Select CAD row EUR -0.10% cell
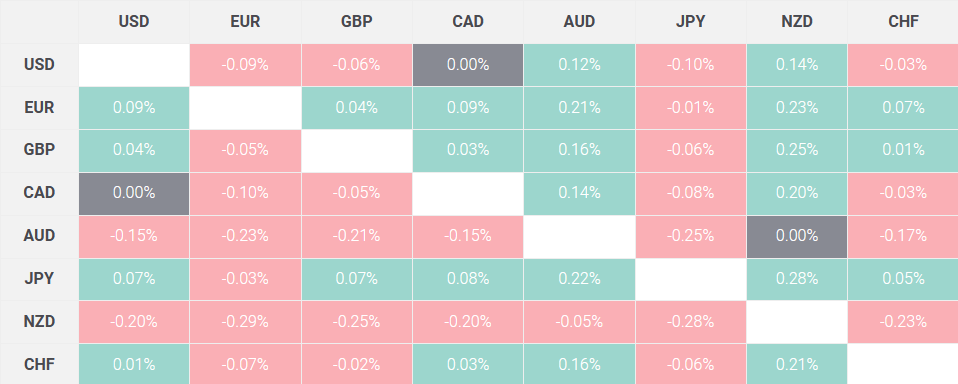Image resolution: width=958 pixels, height=384 pixels. (246, 193)
